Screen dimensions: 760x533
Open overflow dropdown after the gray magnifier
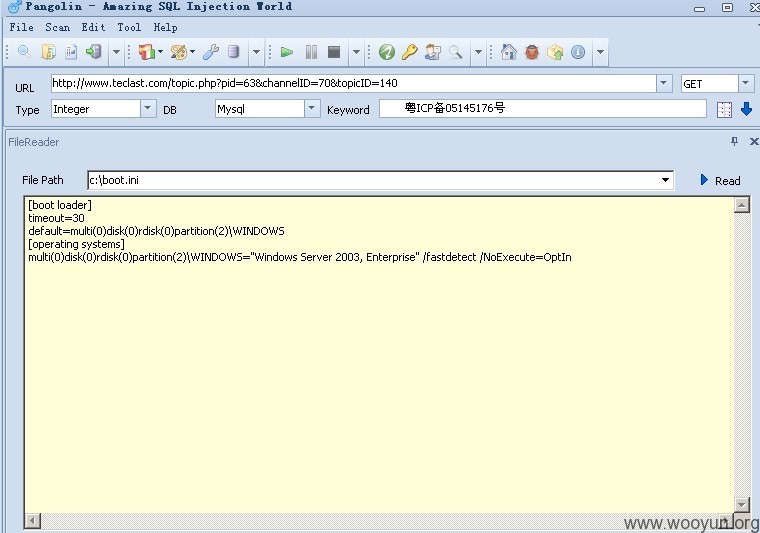[x=478, y=52]
